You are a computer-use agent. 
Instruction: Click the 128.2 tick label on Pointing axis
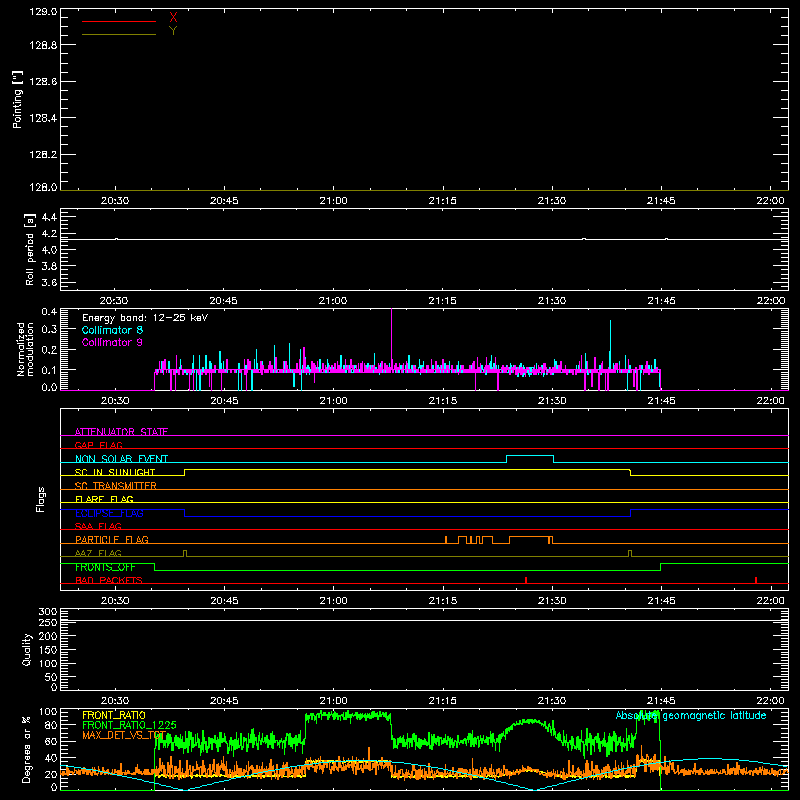(43, 155)
